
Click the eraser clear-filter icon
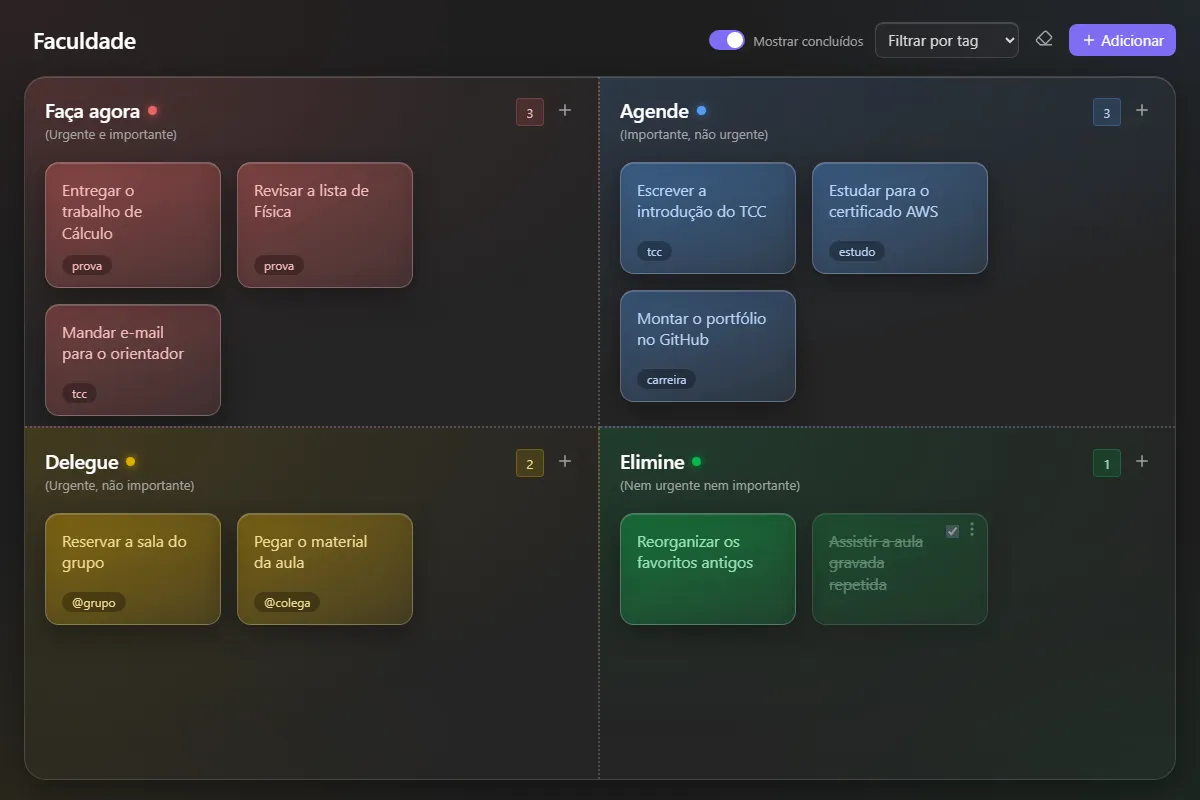click(x=1044, y=39)
